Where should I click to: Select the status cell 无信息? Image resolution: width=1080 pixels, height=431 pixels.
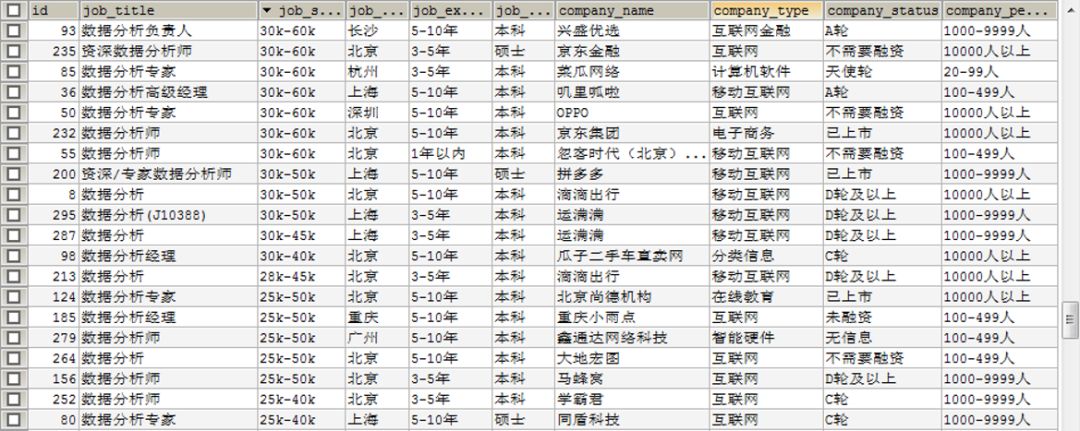tap(882, 338)
